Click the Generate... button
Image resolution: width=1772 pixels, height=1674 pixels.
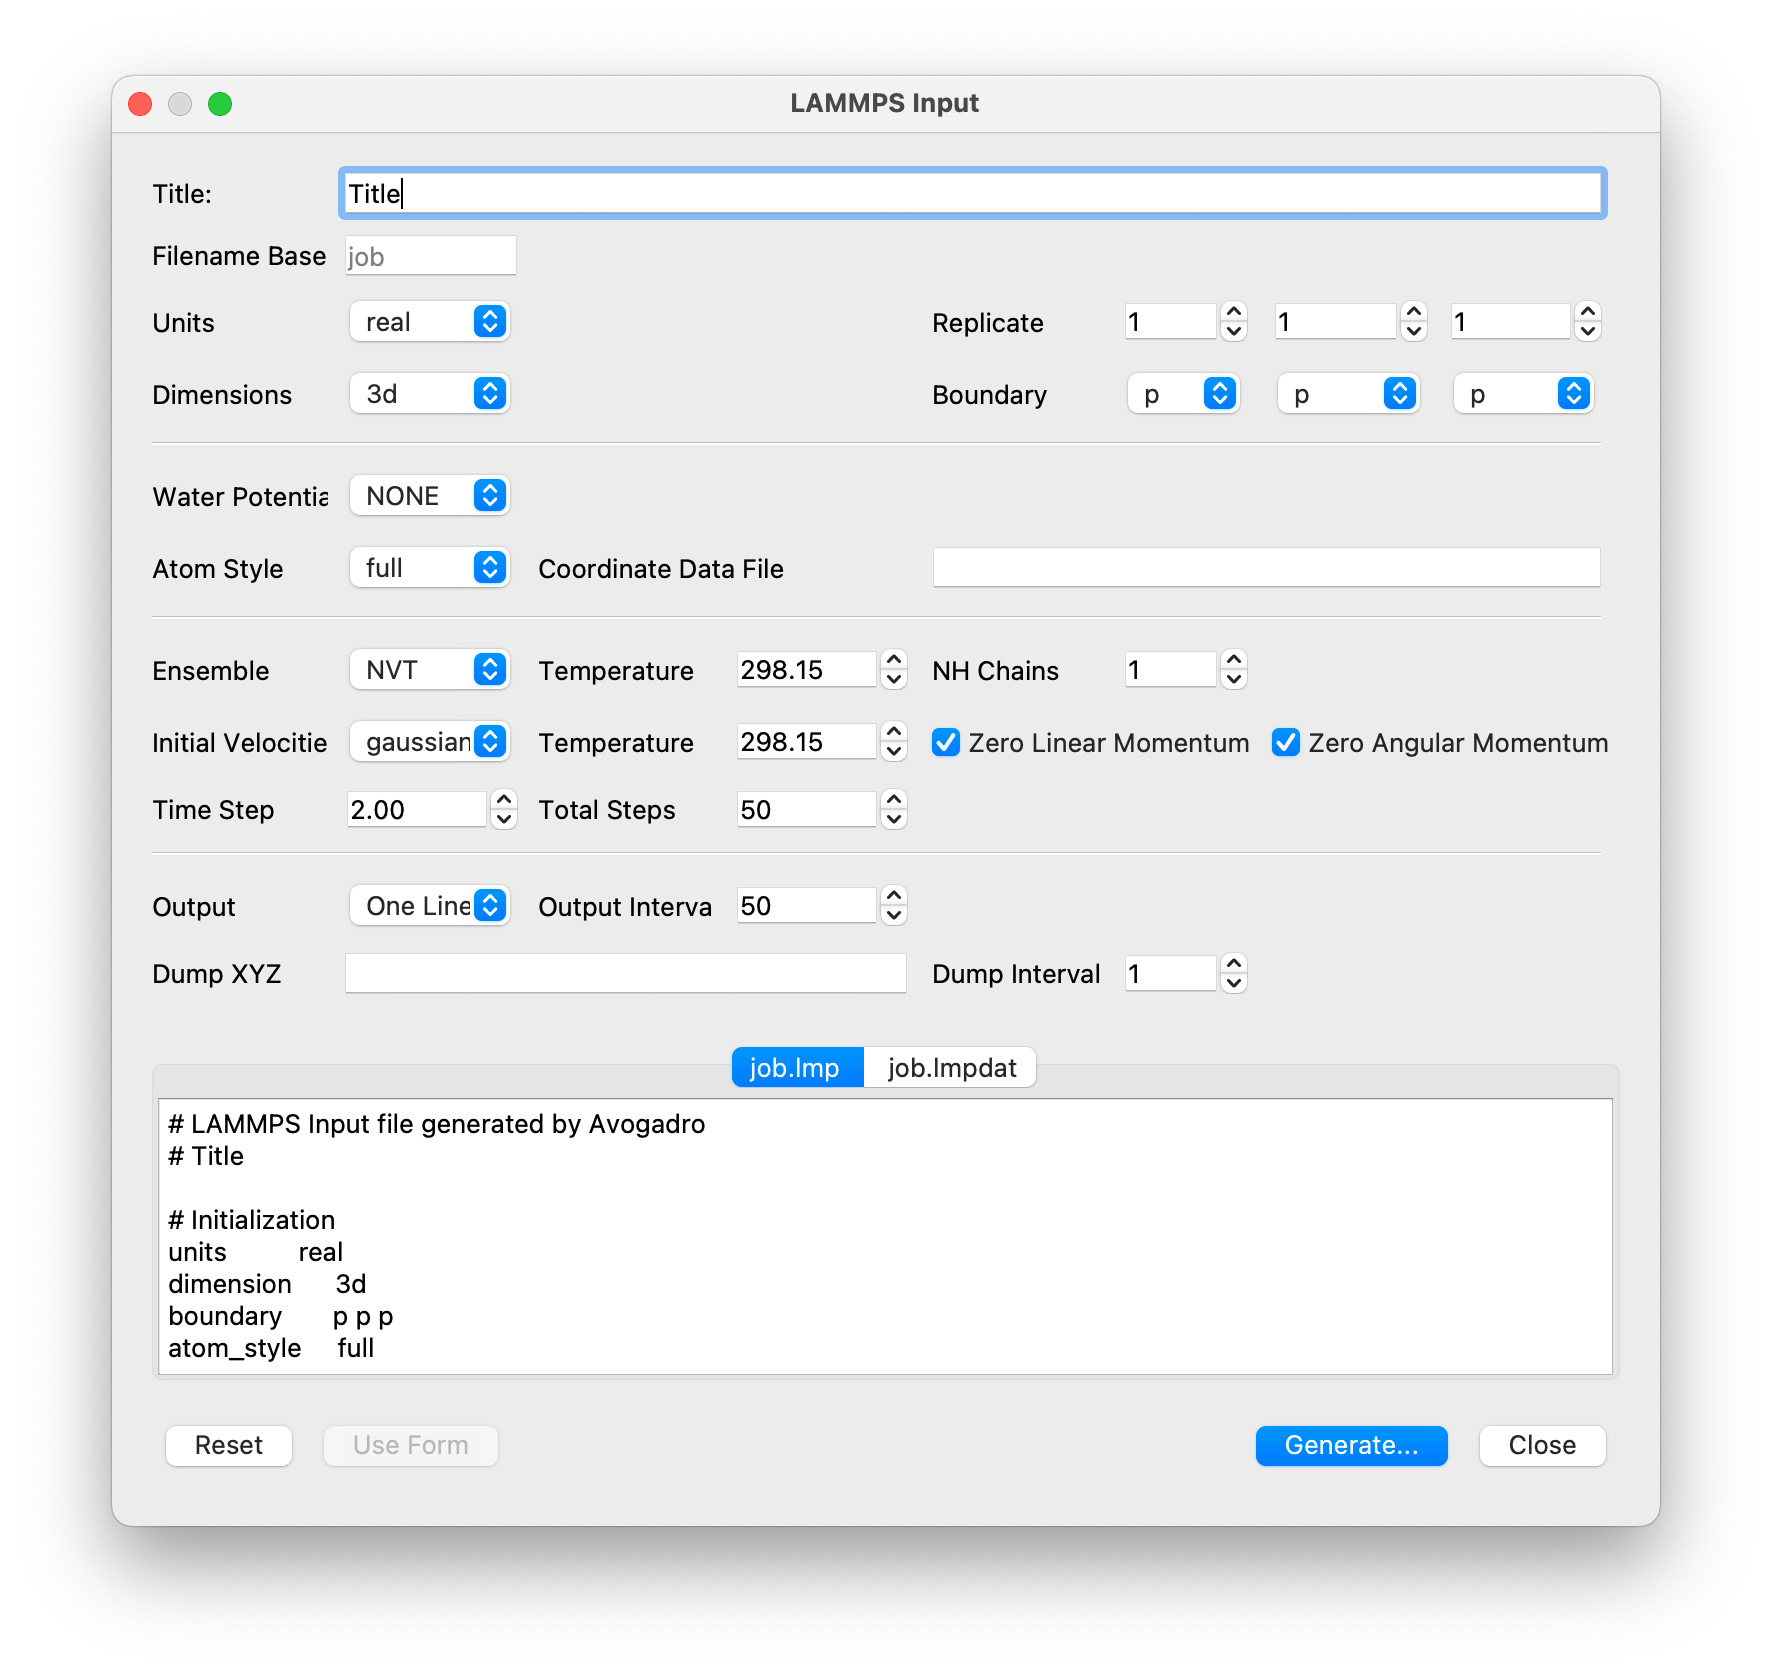pyautogui.click(x=1352, y=1445)
